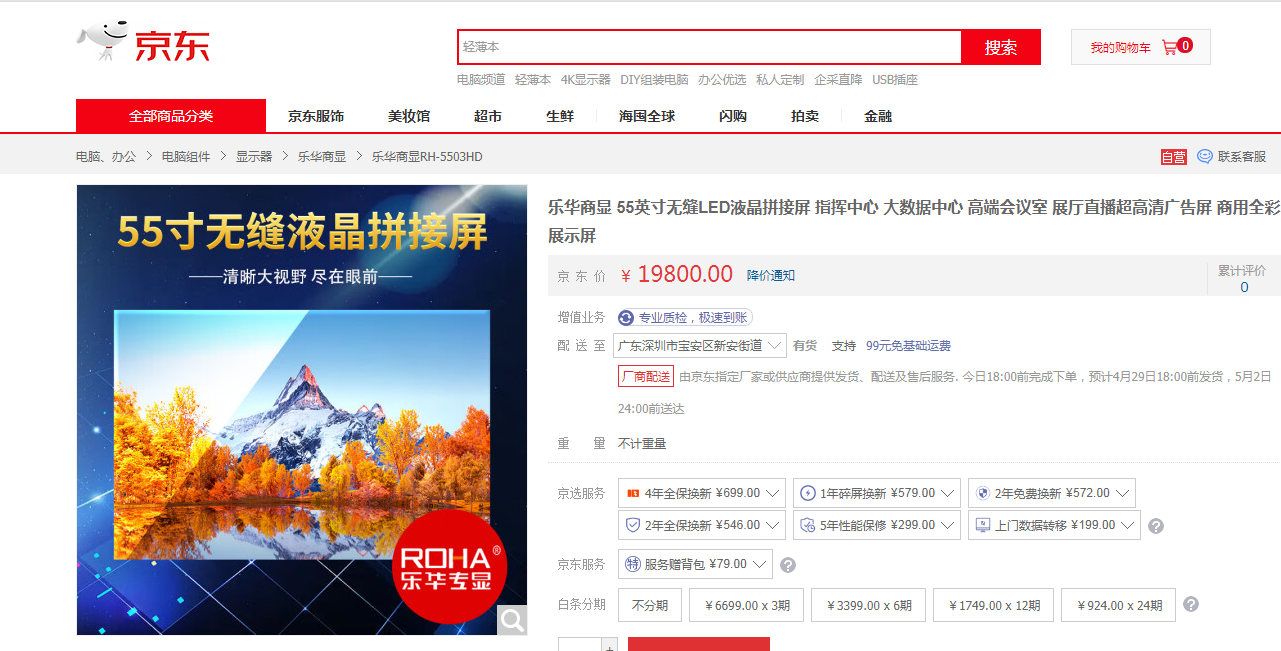Open the 电脑频道 hot search link
The height and width of the screenshot is (651, 1281).
(x=481, y=80)
